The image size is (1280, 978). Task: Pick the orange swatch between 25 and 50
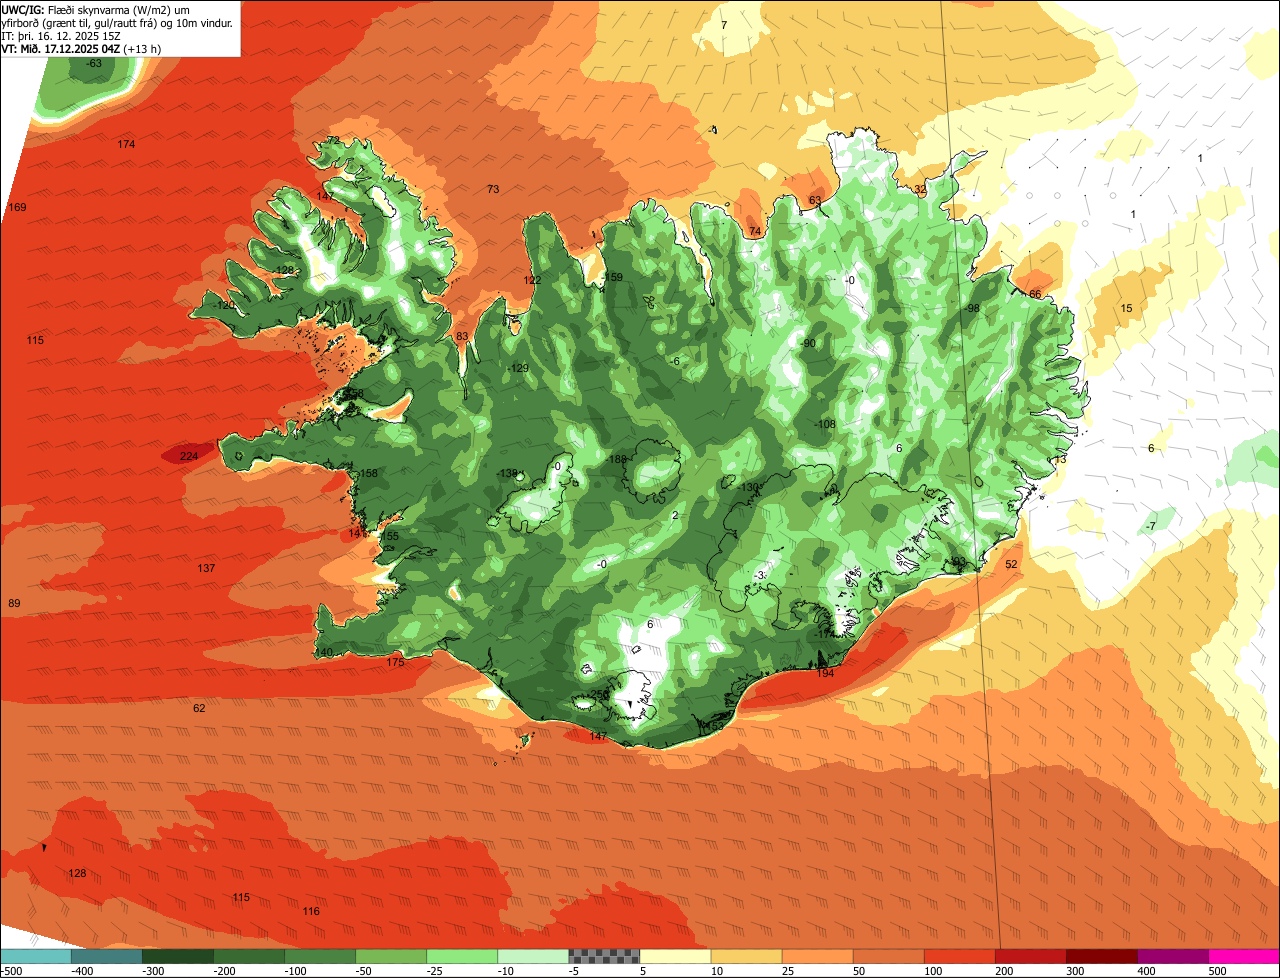click(x=817, y=956)
